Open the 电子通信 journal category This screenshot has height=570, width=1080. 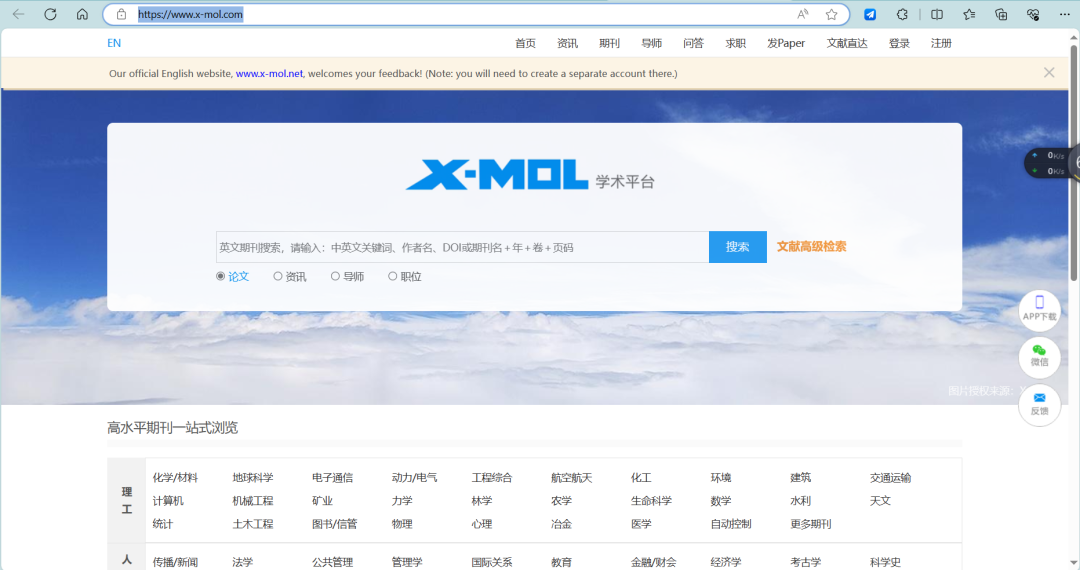pyautogui.click(x=333, y=478)
